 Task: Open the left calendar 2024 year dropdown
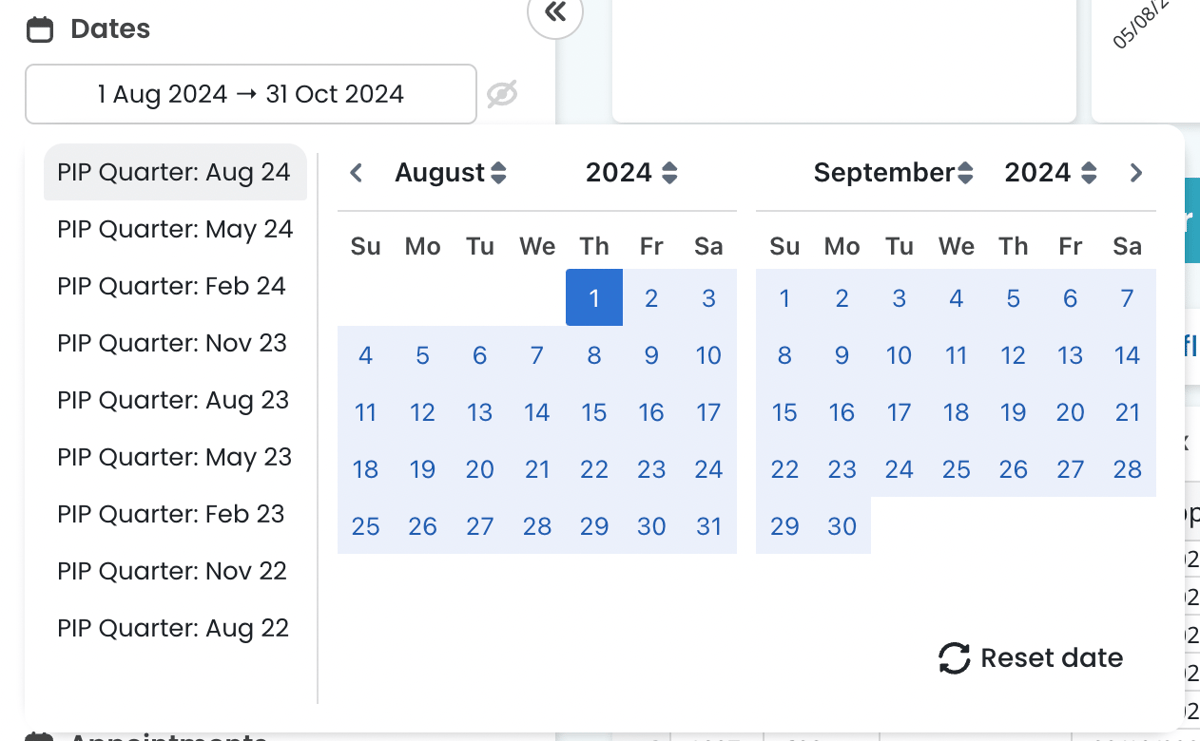[631, 173]
